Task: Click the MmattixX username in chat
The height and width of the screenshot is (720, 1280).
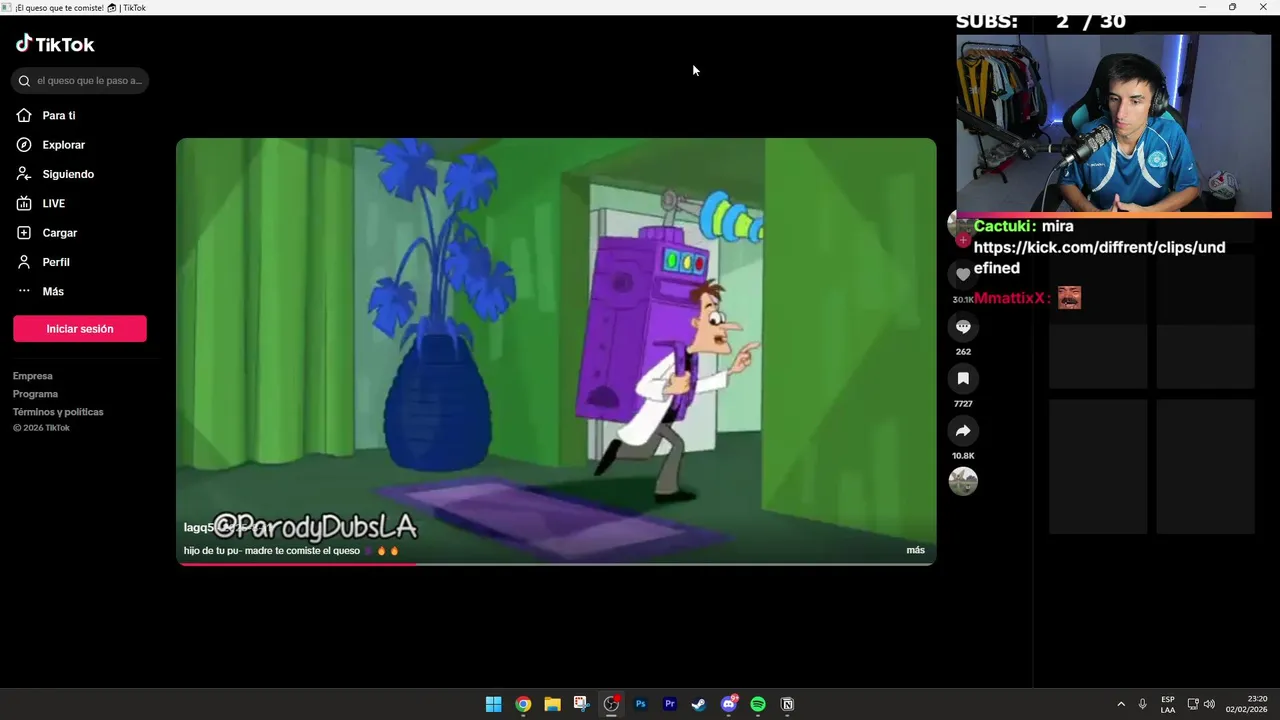Action: point(1011,298)
